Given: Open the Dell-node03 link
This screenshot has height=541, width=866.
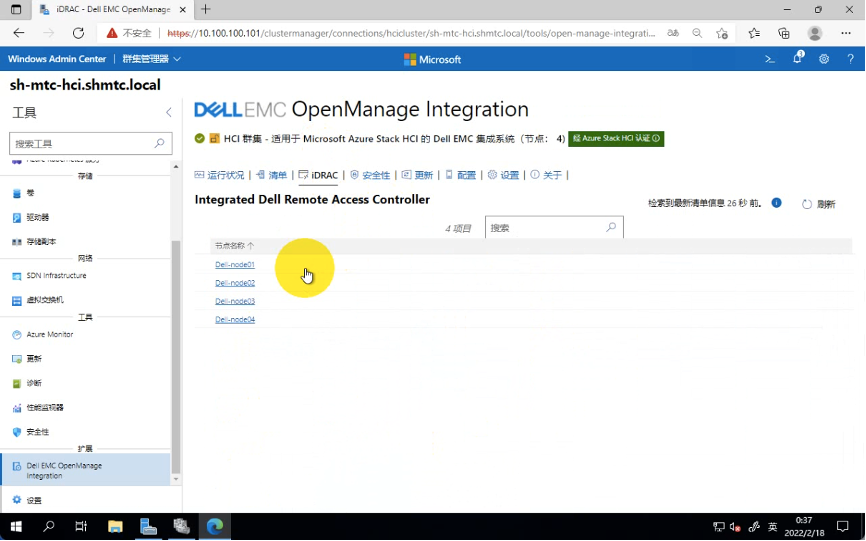Looking at the screenshot, I should tap(235, 301).
